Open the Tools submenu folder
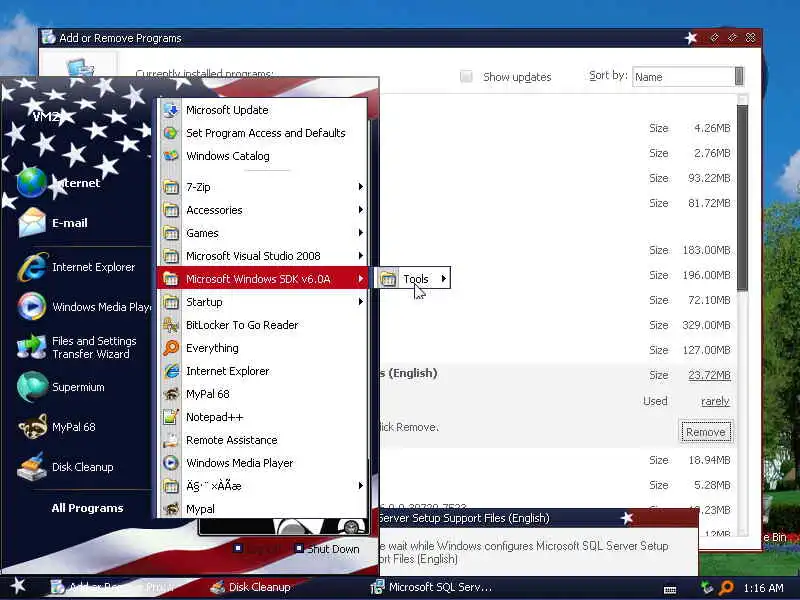This screenshot has height=600, width=800. point(412,279)
